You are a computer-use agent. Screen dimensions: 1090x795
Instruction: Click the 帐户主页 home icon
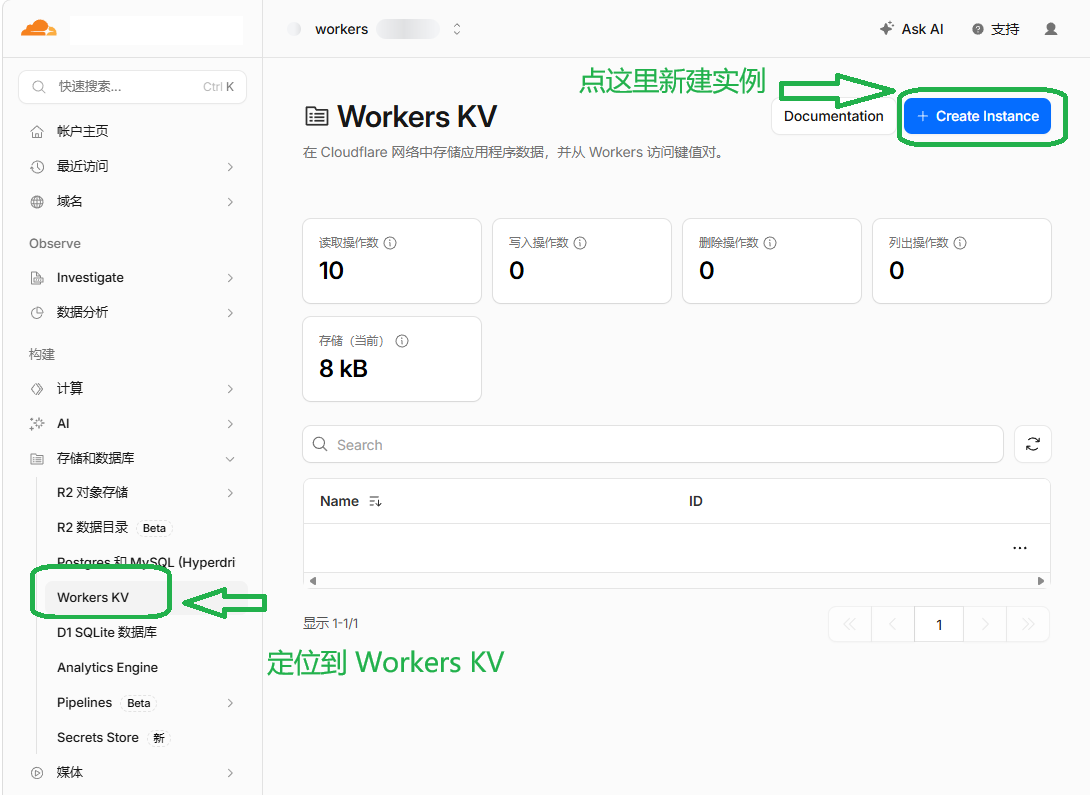[x=37, y=131]
